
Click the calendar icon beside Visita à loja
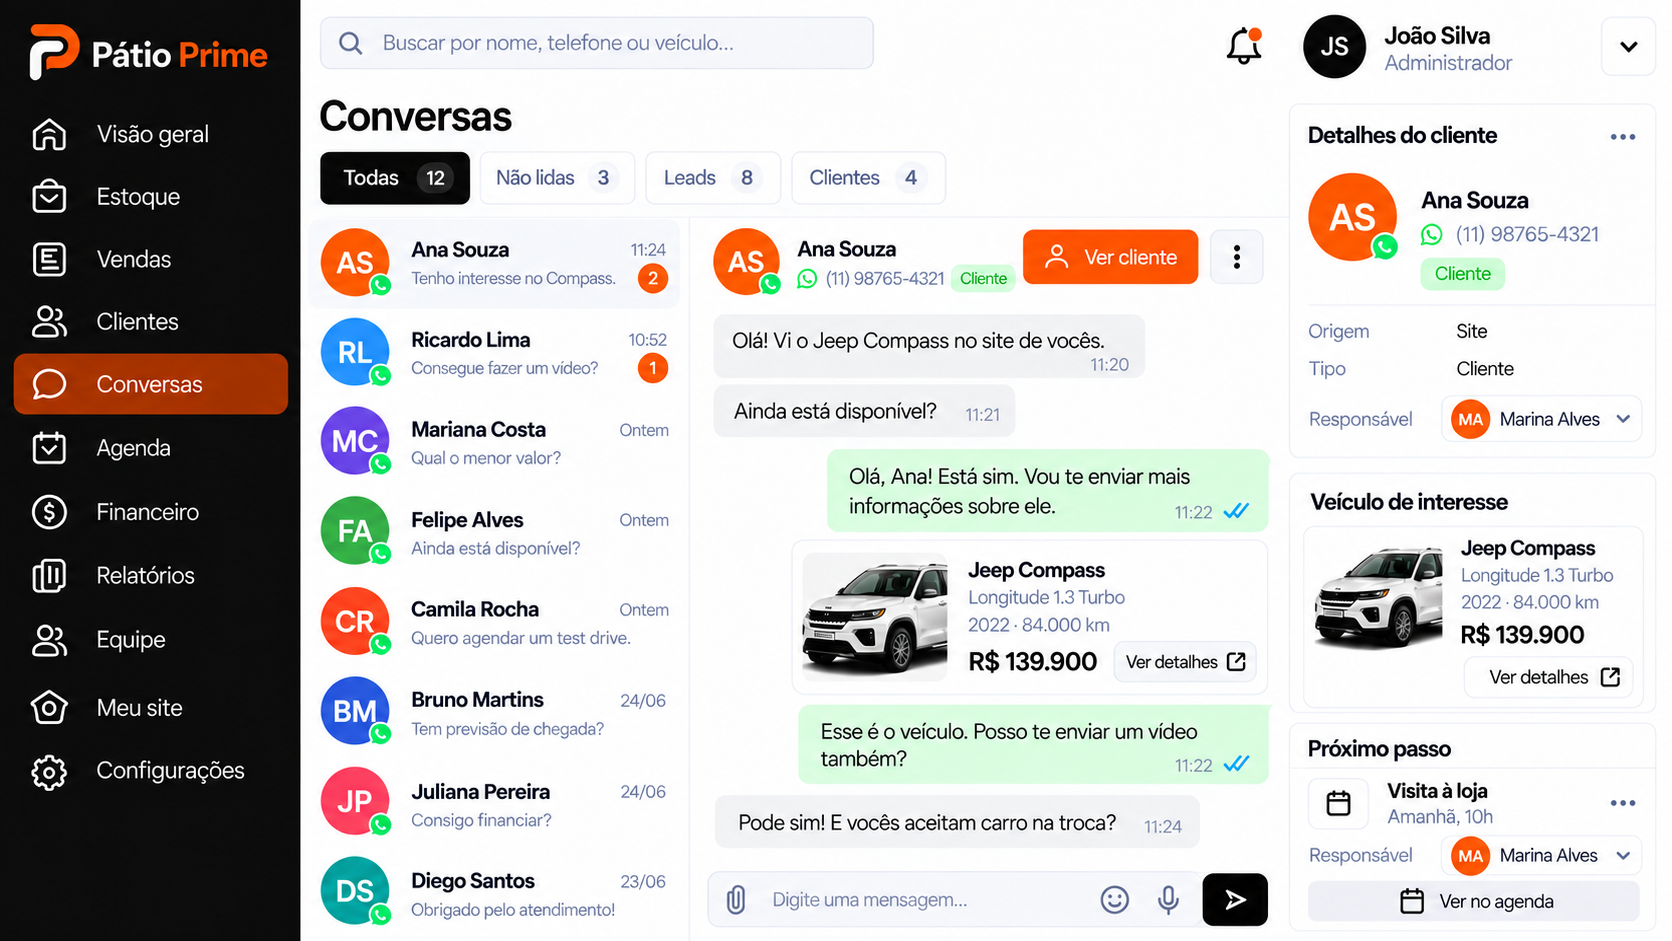pos(1338,803)
